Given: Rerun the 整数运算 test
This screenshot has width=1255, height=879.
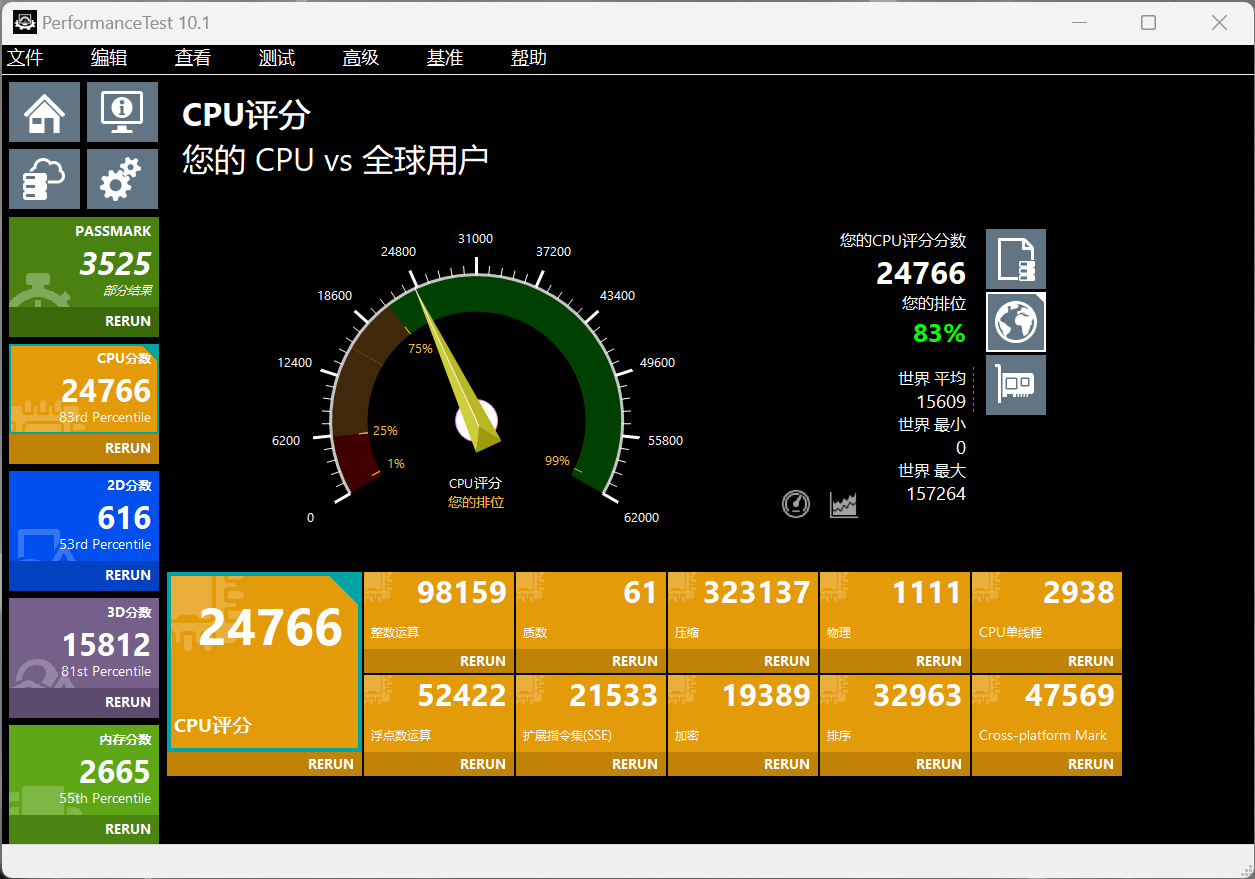Looking at the screenshot, I should pyautogui.click(x=483, y=662).
